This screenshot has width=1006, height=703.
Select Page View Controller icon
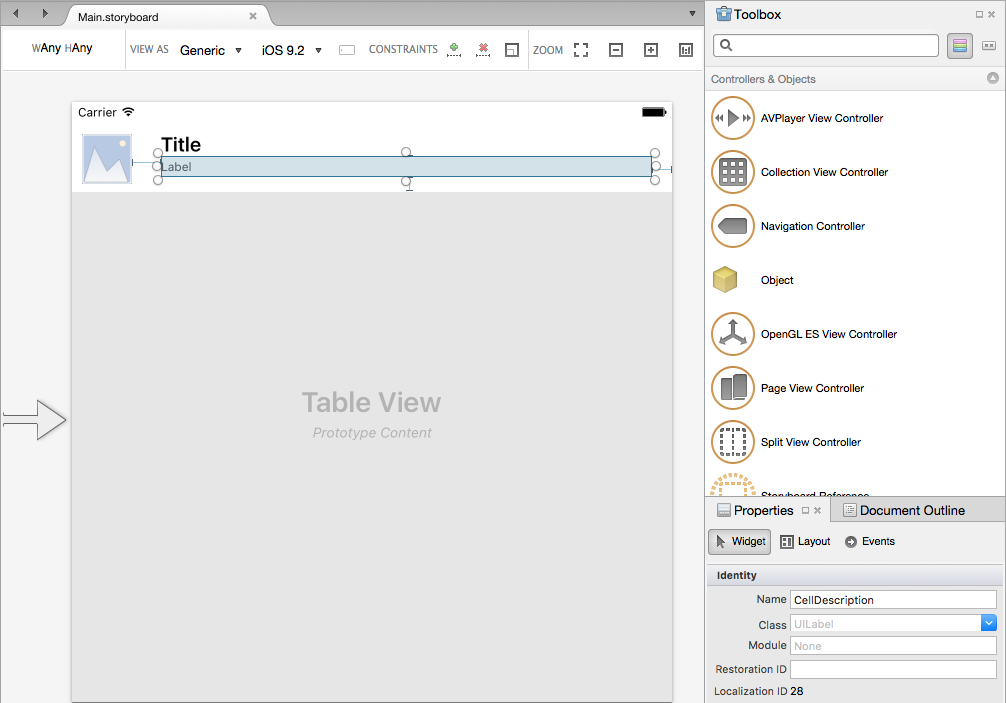(733, 388)
